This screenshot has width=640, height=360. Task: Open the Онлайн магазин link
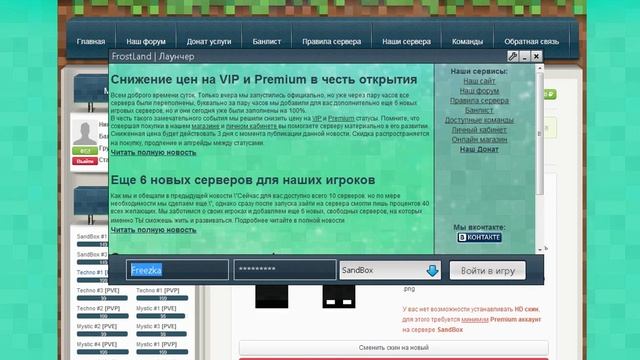point(479,139)
